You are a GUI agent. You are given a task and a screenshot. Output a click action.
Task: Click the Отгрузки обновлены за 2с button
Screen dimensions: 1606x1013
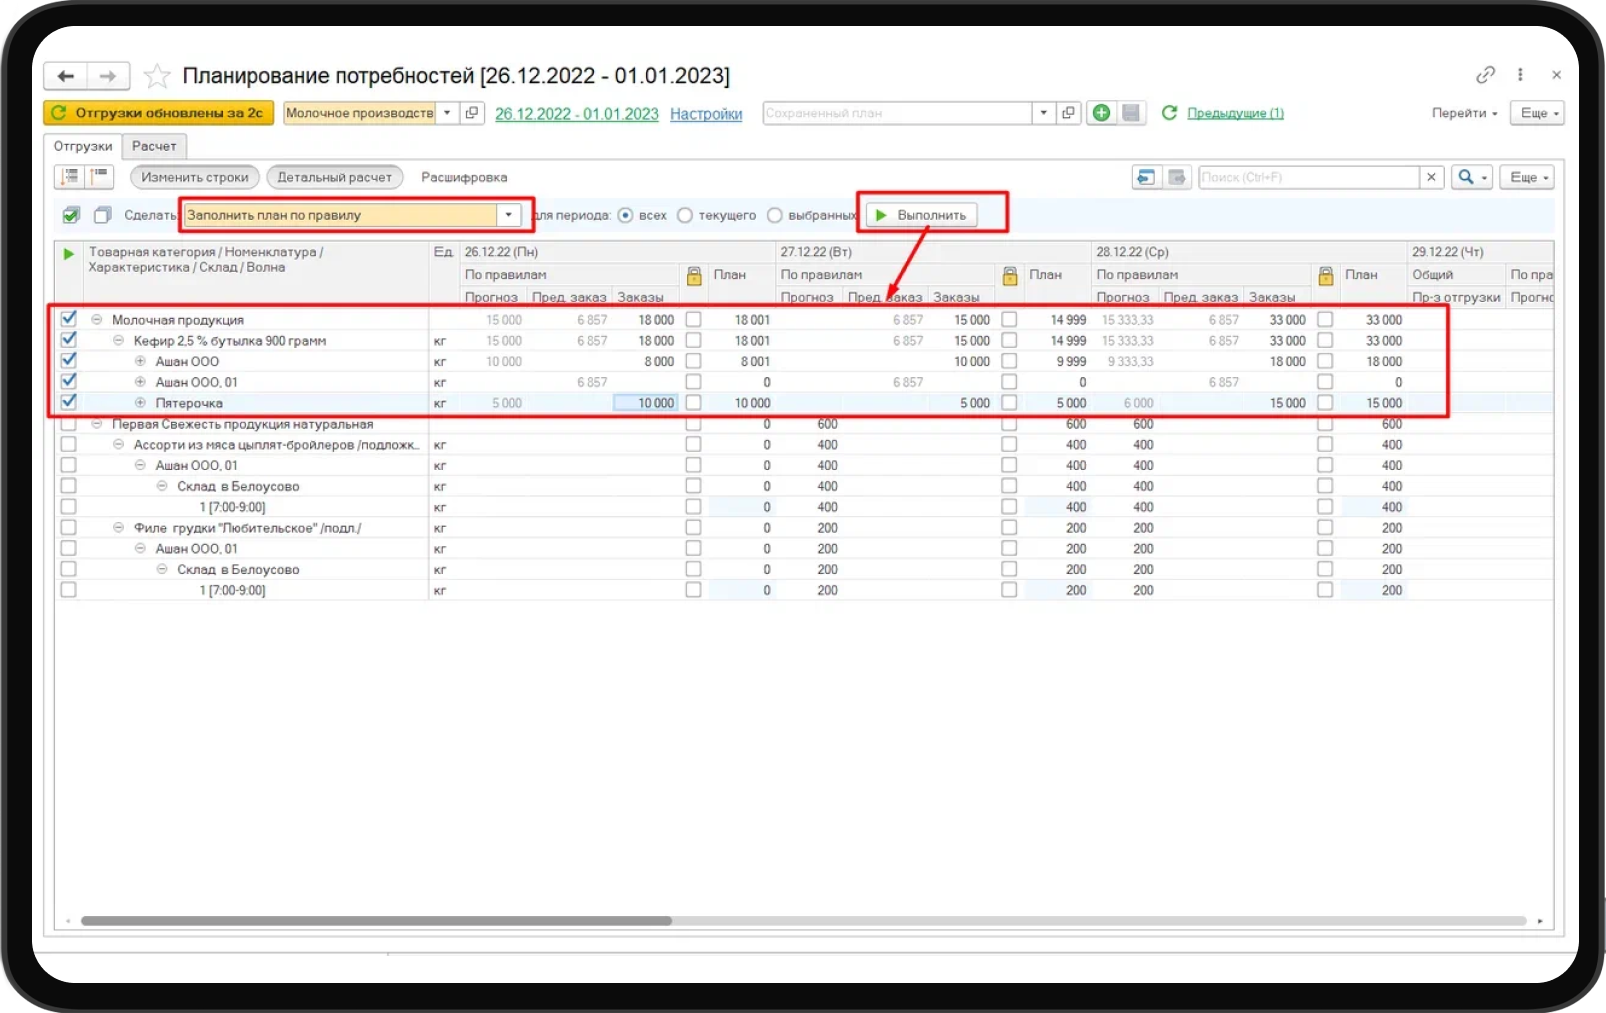pyautogui.click(x=159, y=113)
